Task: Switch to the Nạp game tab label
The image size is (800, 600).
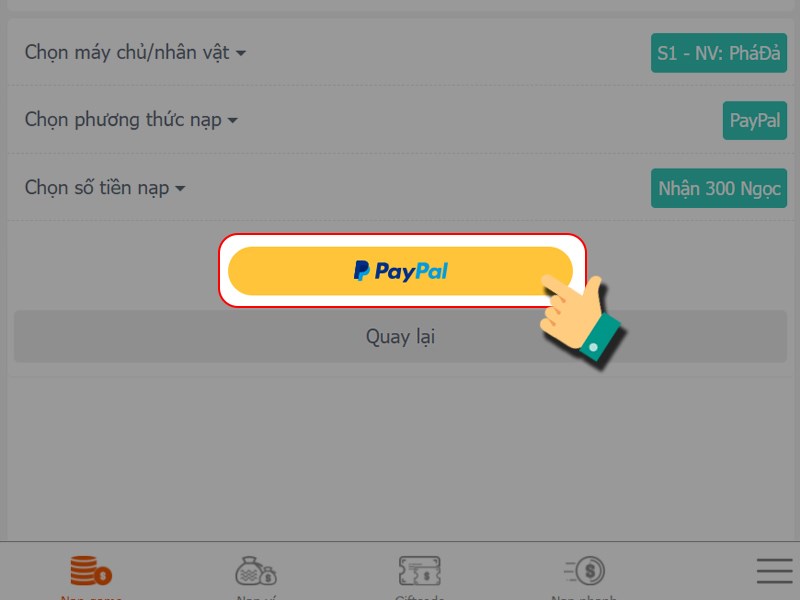Action: [91, 596]
